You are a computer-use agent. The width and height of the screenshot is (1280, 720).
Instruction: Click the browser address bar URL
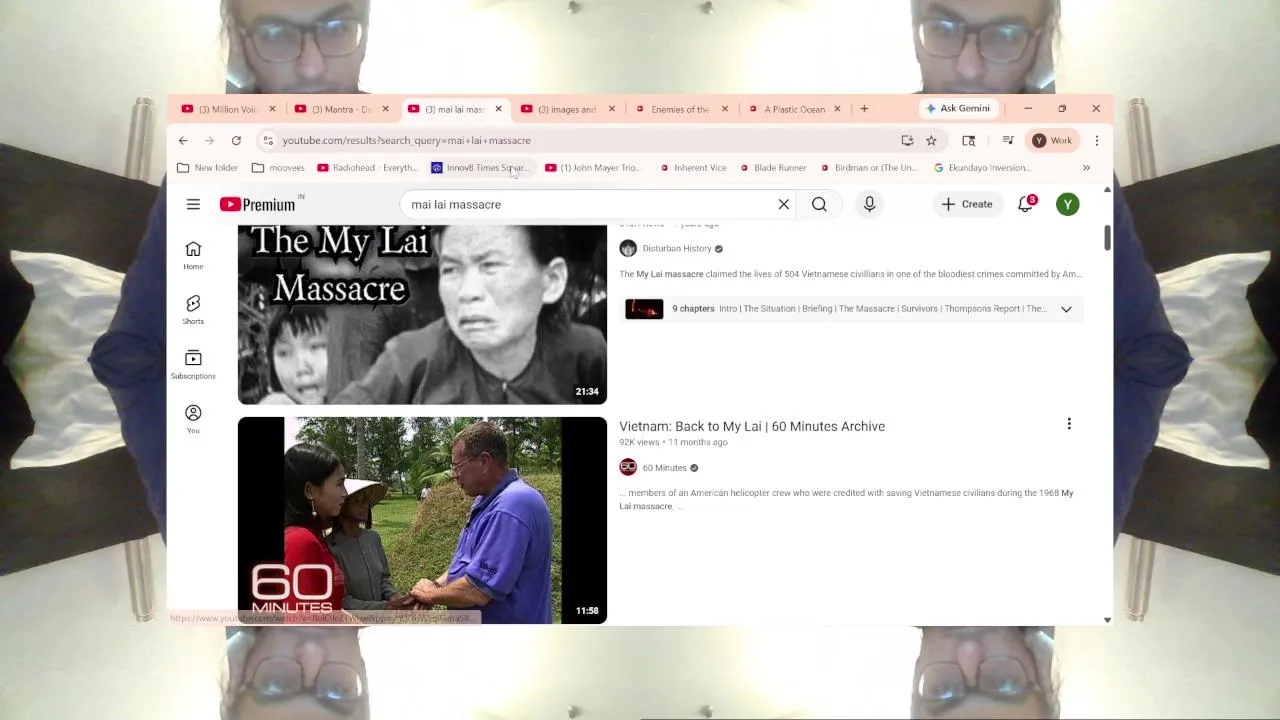tap(406, 140)
